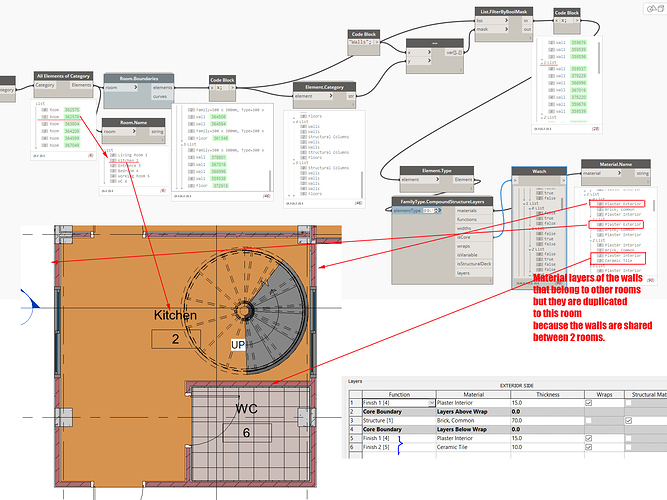Image resolution: width=667 pixels, height=500 pixels.
Task: Select row number 3 header in Layers table
Action: pos(355,420)
